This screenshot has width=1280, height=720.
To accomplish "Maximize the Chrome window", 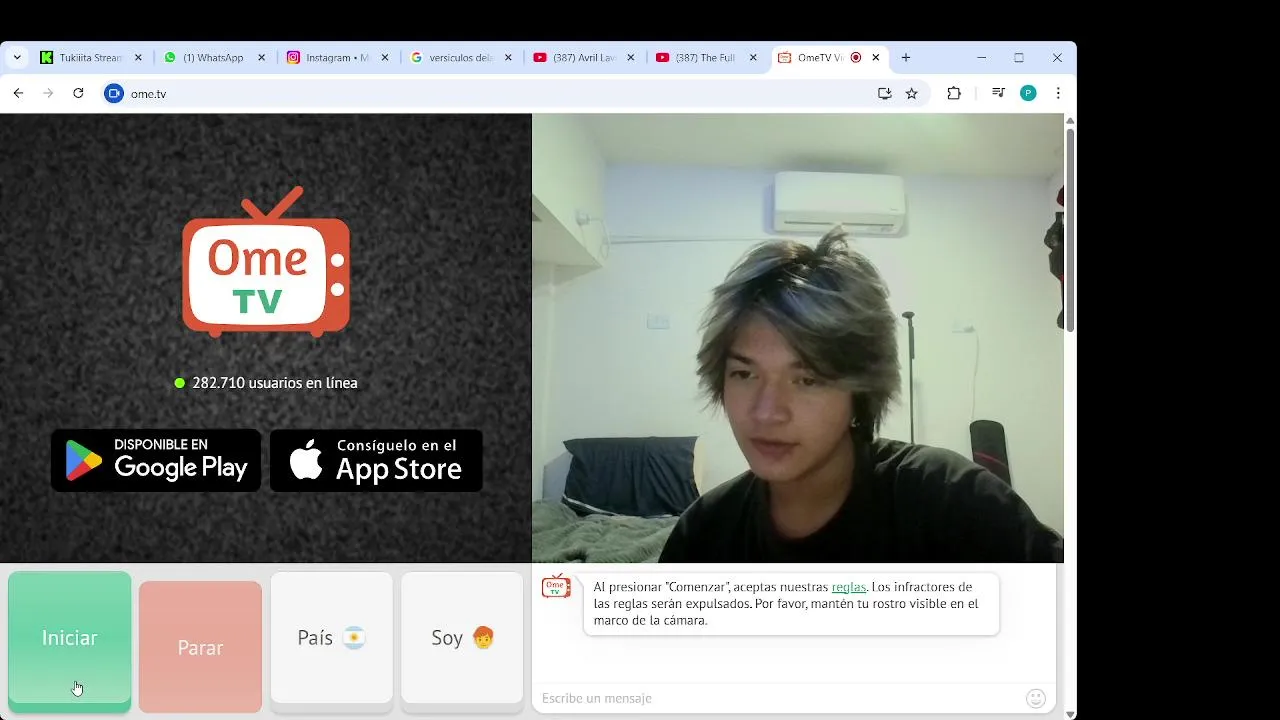I will click(1019, 58).
